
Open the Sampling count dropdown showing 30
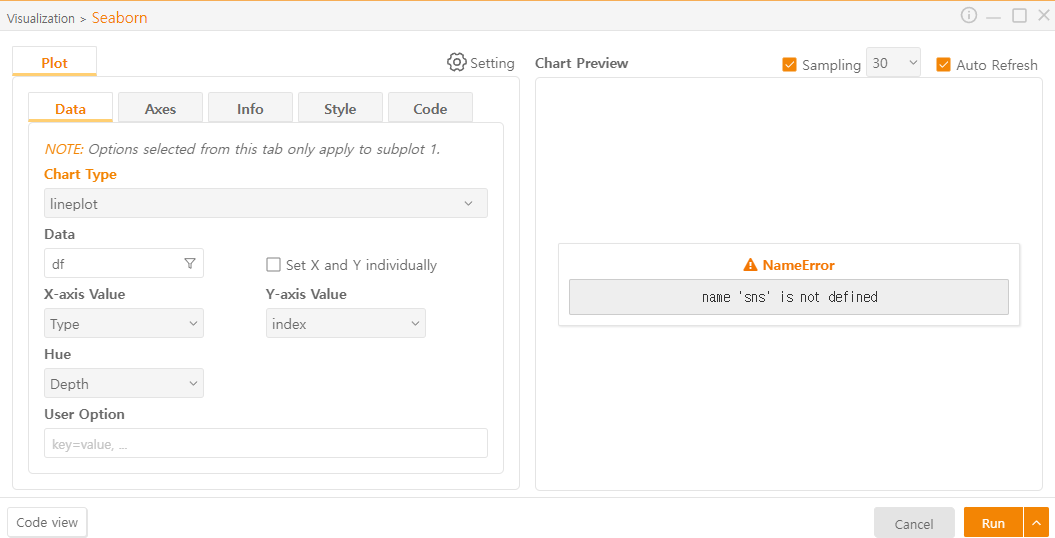coord(893,63)
